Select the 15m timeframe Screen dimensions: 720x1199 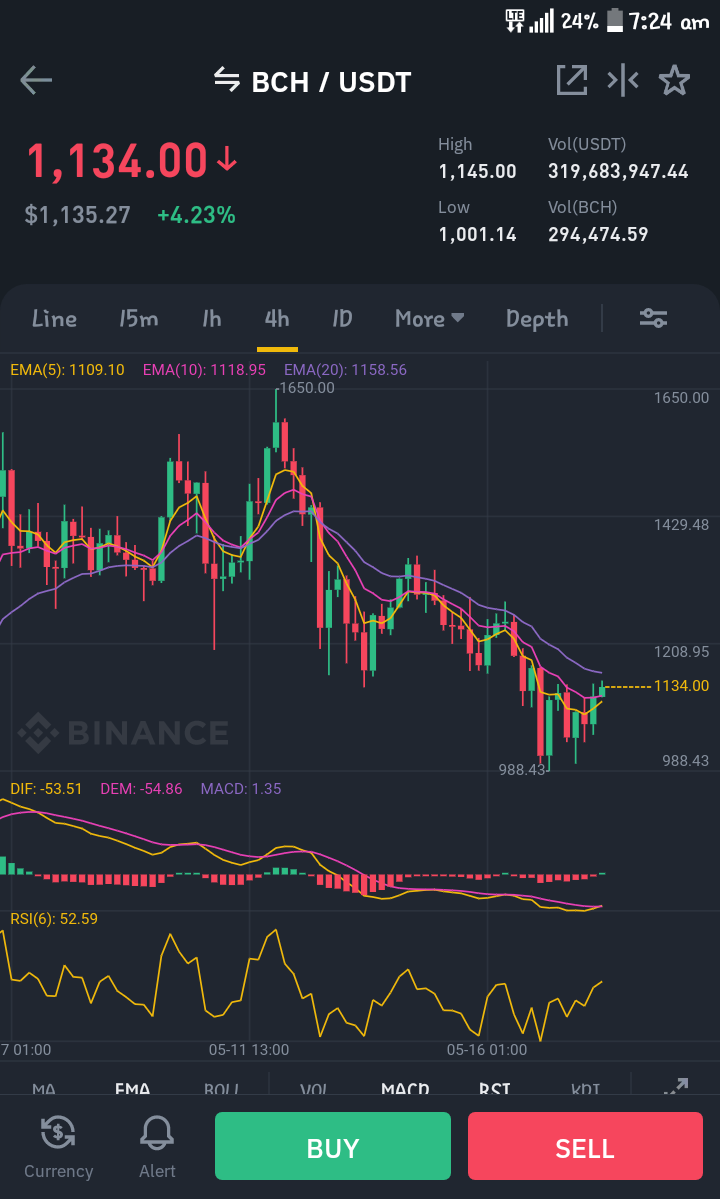click(138, 318)
